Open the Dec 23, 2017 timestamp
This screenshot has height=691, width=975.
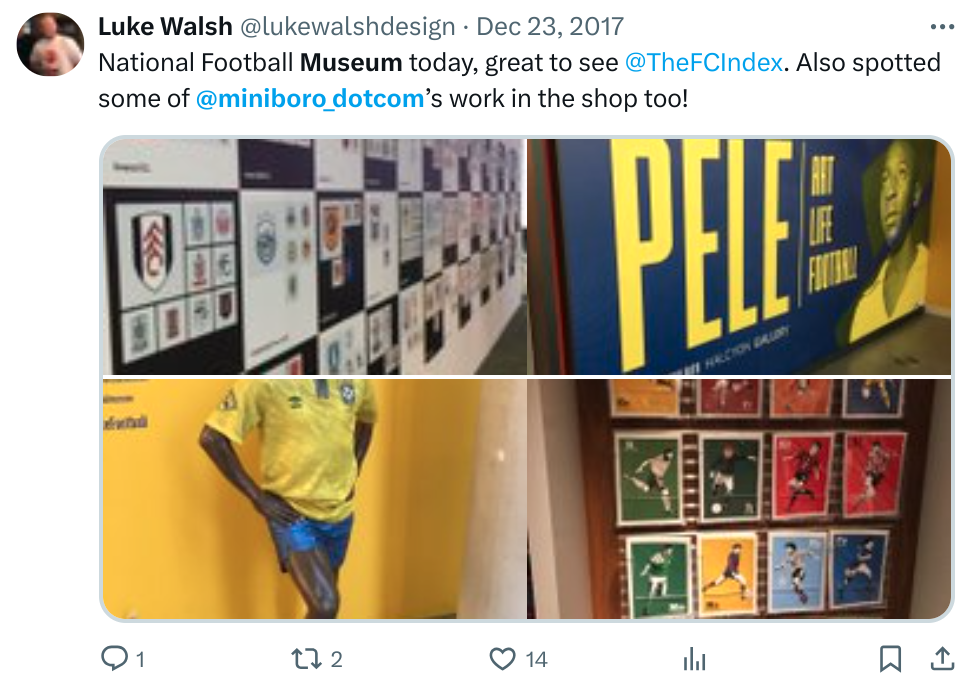[x=550, y=27]
